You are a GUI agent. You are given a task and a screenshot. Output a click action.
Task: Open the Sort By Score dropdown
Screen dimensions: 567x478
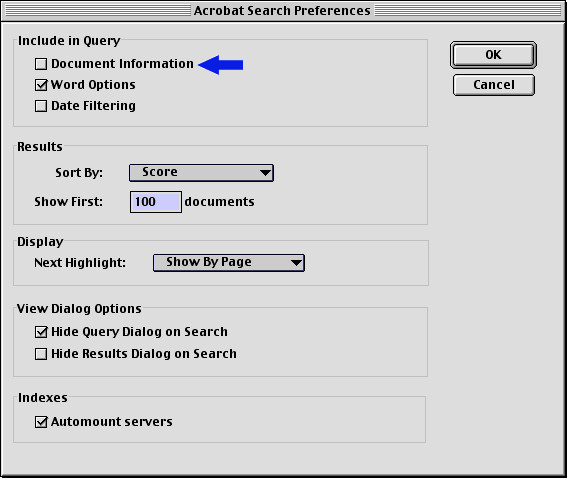(201, 172)
